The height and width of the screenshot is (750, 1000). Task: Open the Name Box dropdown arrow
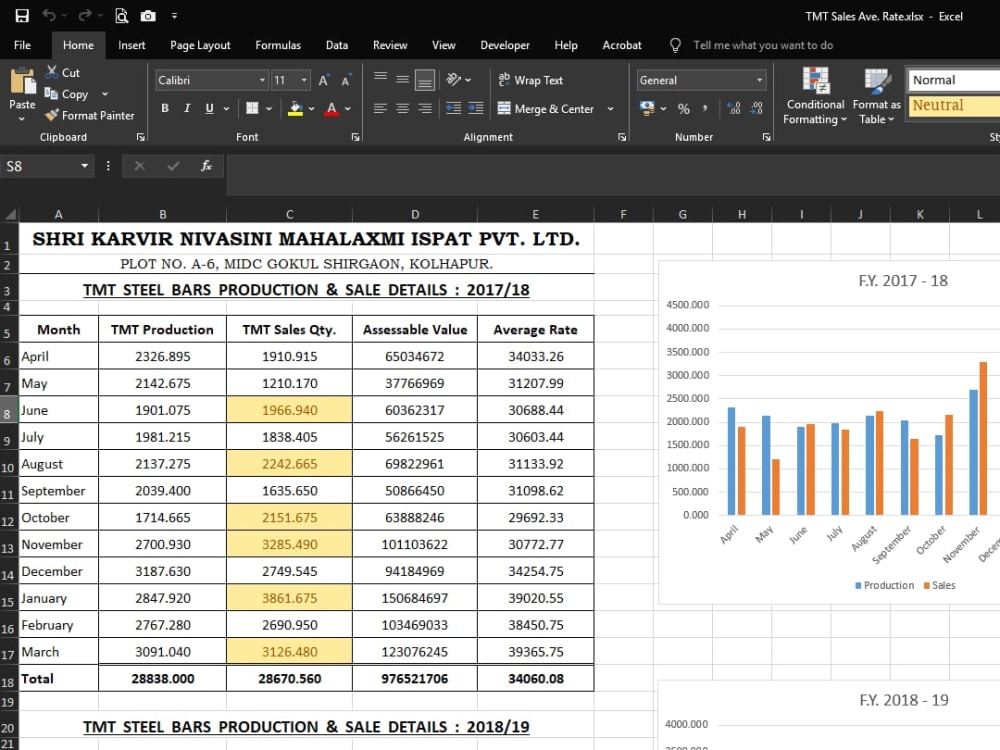click(x=84, y=166)
